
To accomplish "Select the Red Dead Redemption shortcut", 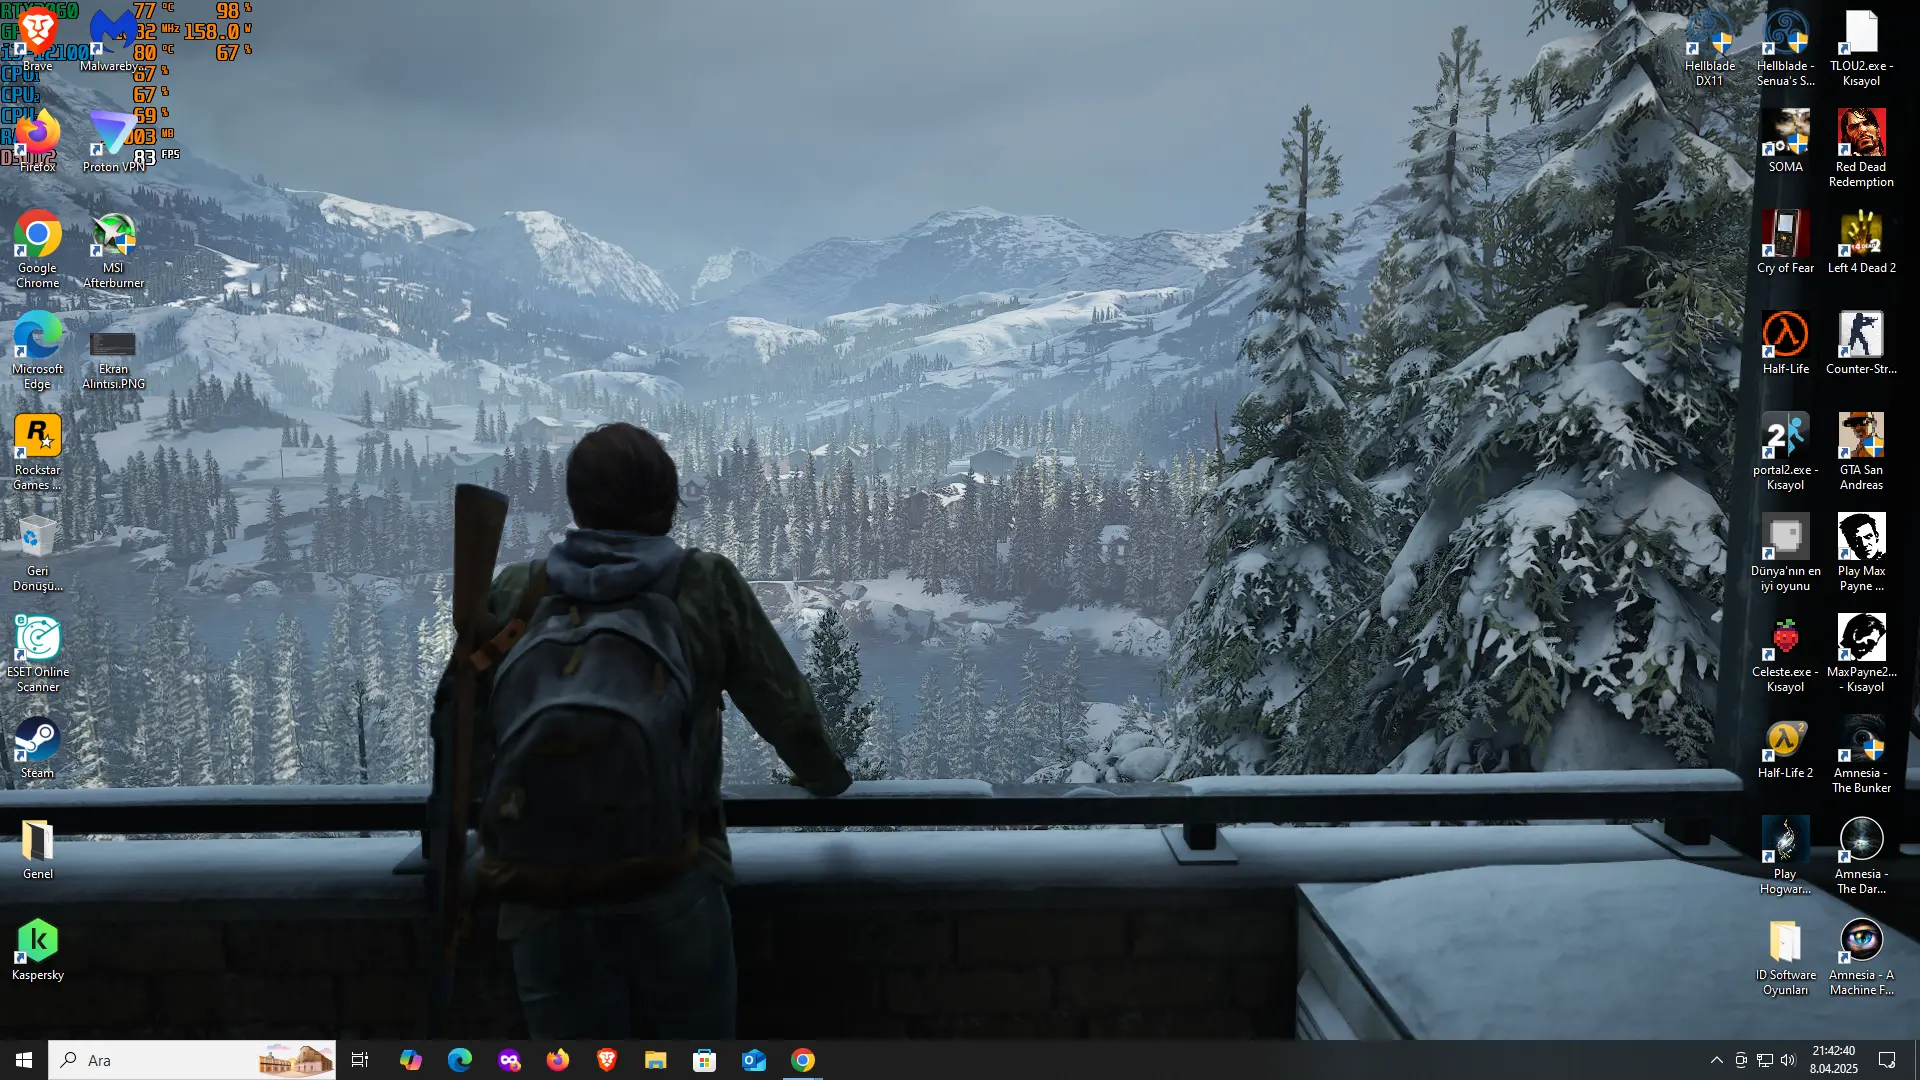I will 1861,148.
